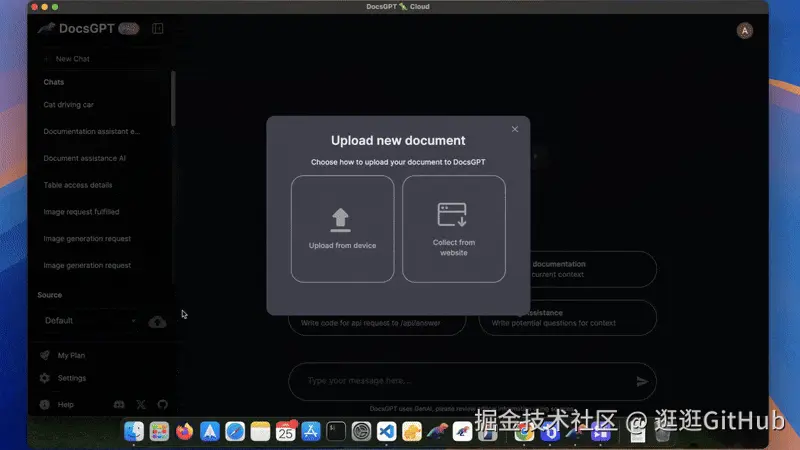Open Spark mail app from the dock
Viewport: 800px width, 450px height.
coord(210,432)
